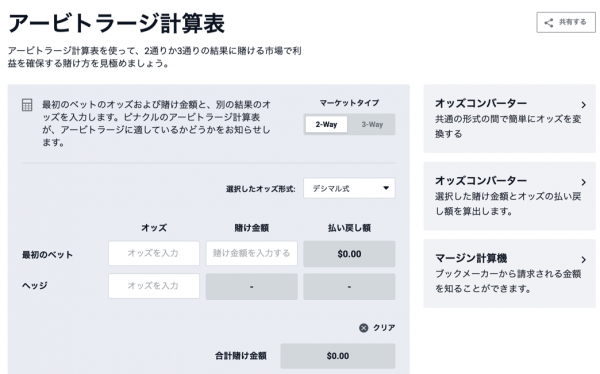Screen dimensions: 600x374
Task: Click the X clear icon near クリア
Action: 364,328
